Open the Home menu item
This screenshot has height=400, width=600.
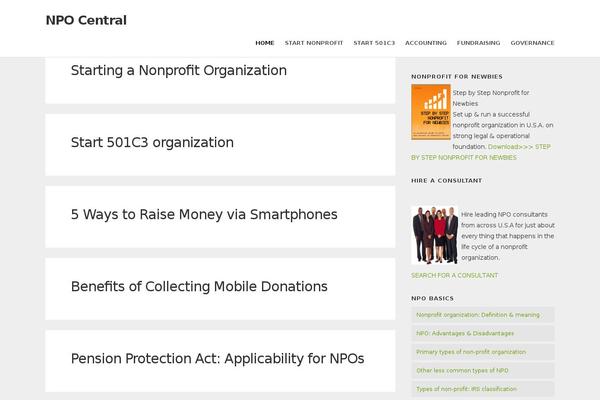click(264, 43)
